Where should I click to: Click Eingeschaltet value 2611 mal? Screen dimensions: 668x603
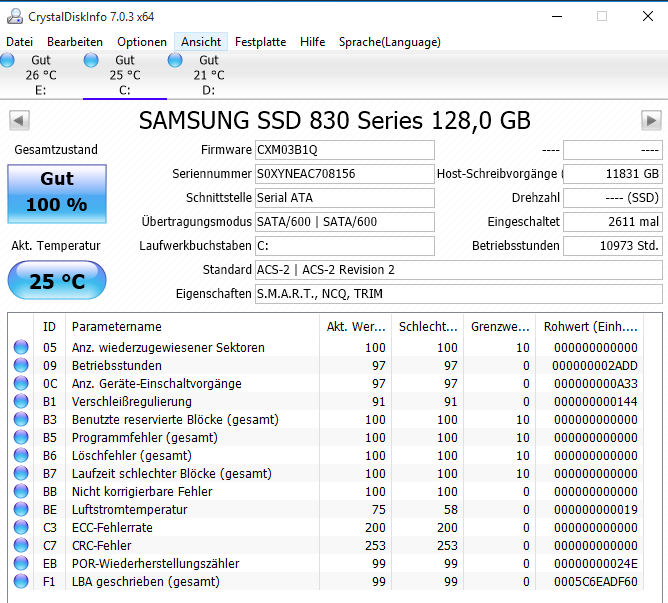tap(613, 222)
